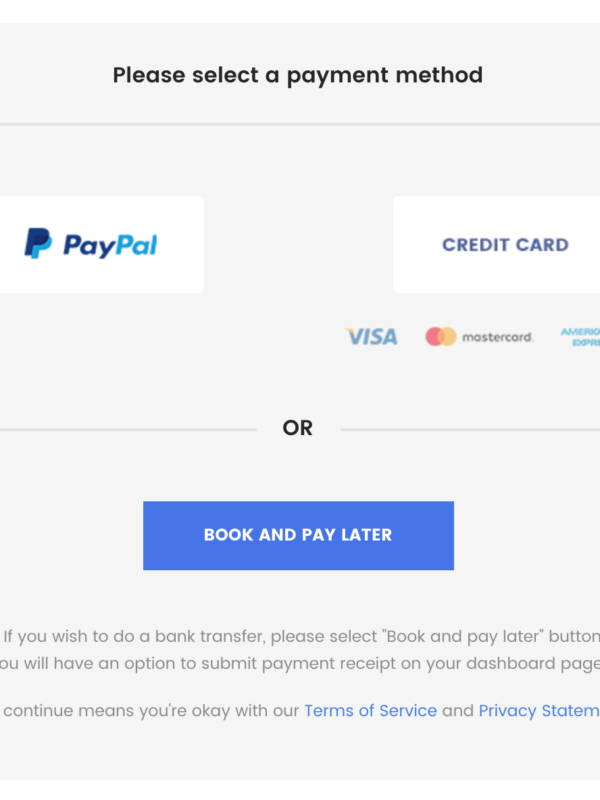Open the Terms of Service link

(x=370, y=711)
